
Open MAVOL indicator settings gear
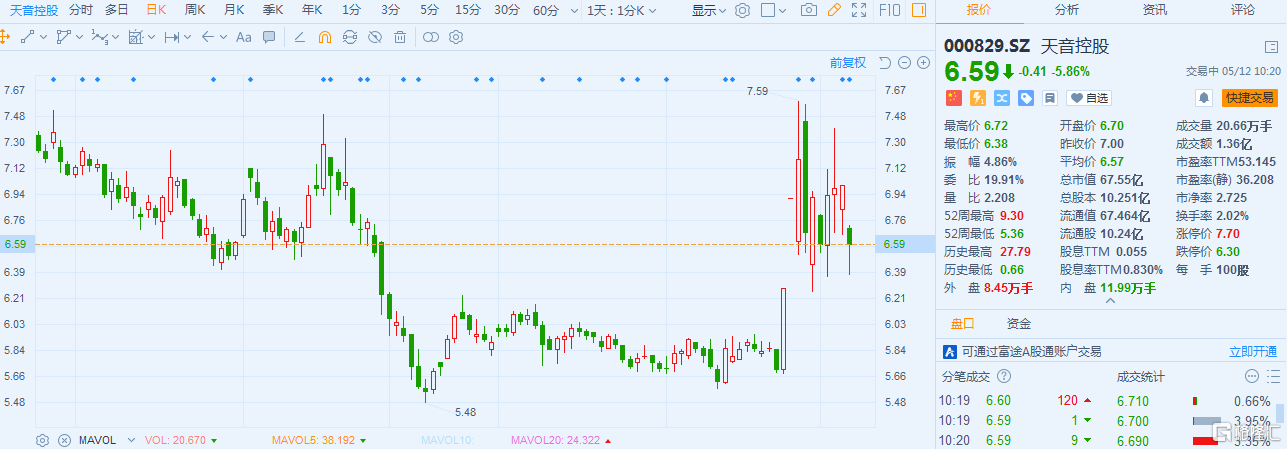[43, 440]
